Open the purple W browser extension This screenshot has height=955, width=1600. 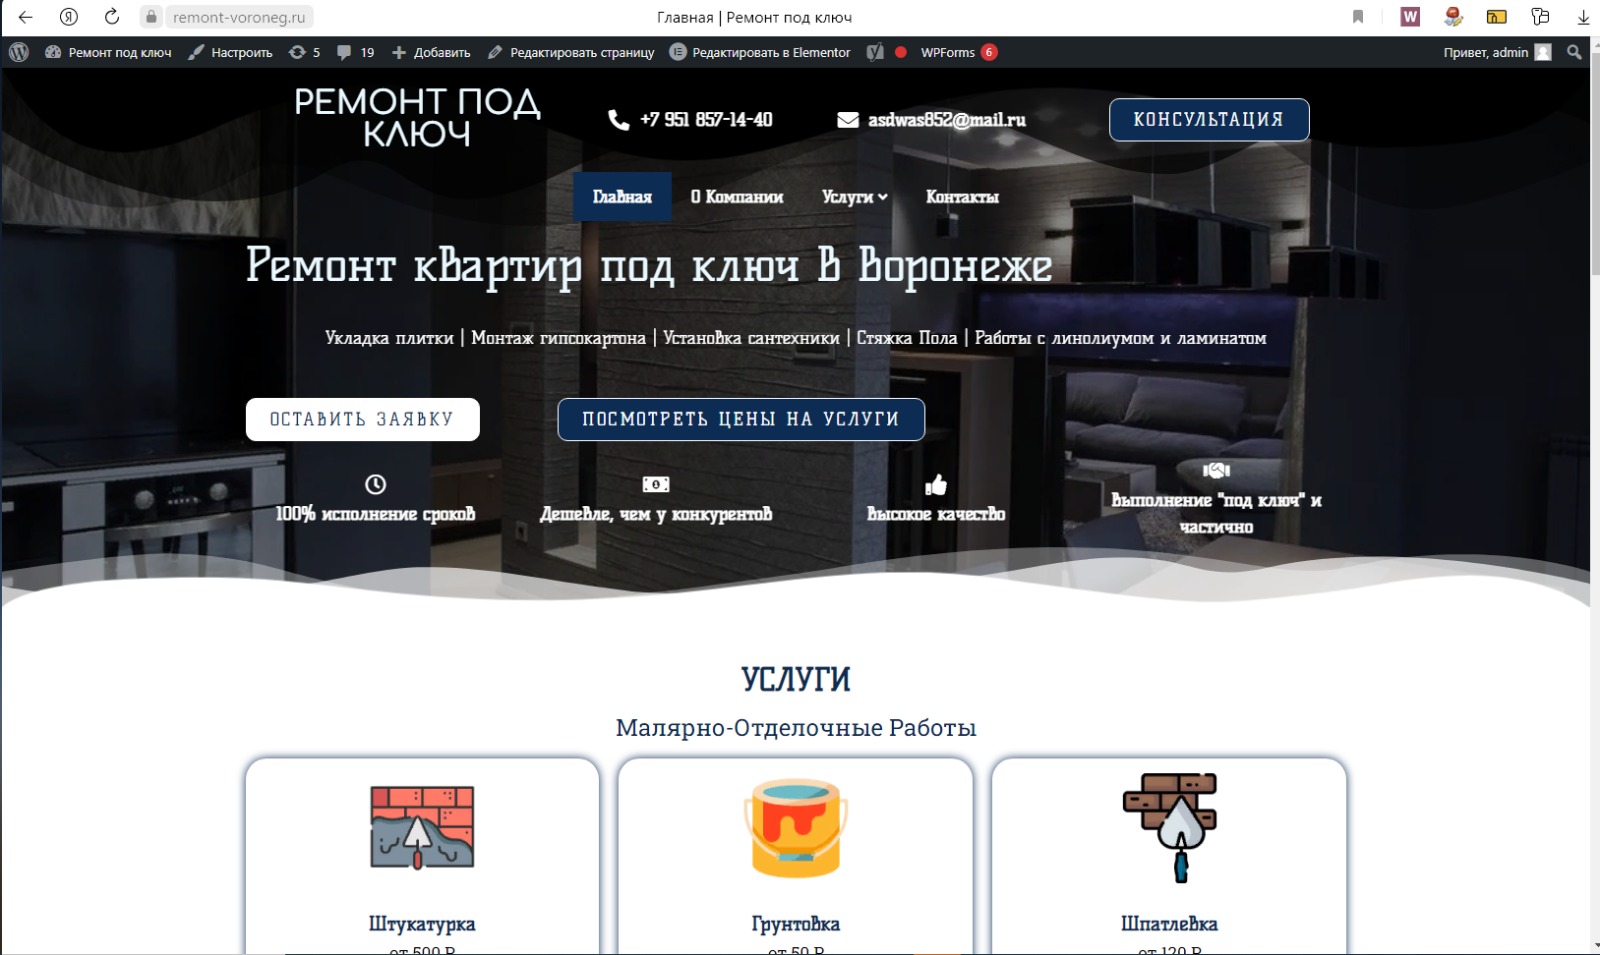[x=1410, y=17]
